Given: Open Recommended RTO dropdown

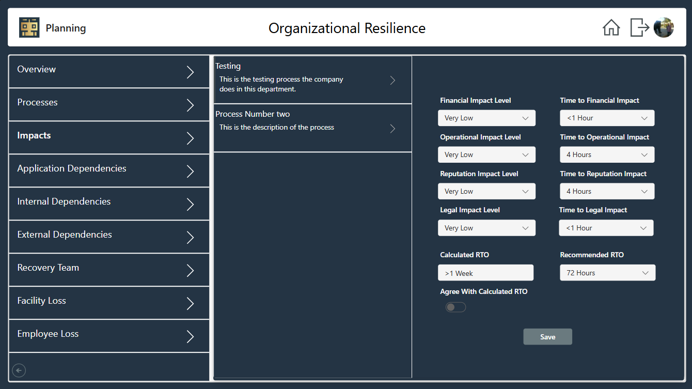Looking at the screenshot, I should pyautogui.click(x=607, y=273).
